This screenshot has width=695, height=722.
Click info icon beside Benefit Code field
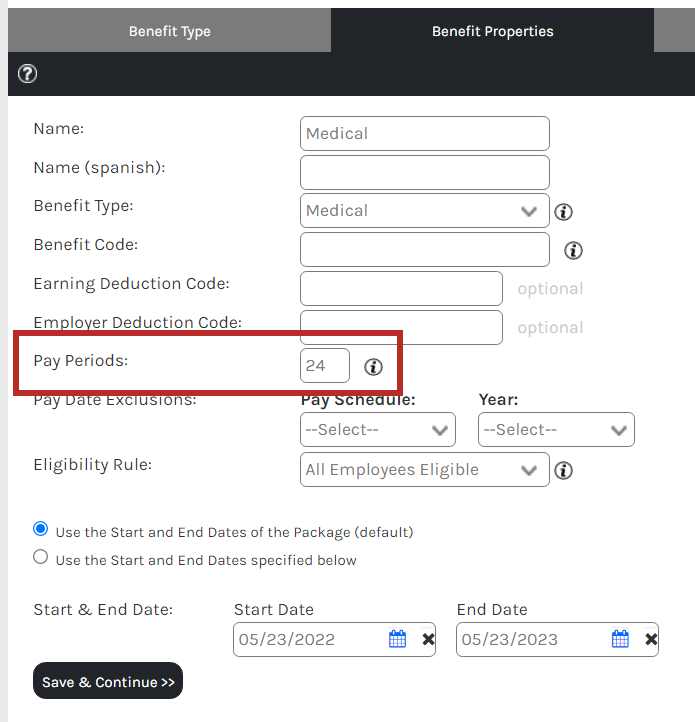pos(573,250)
